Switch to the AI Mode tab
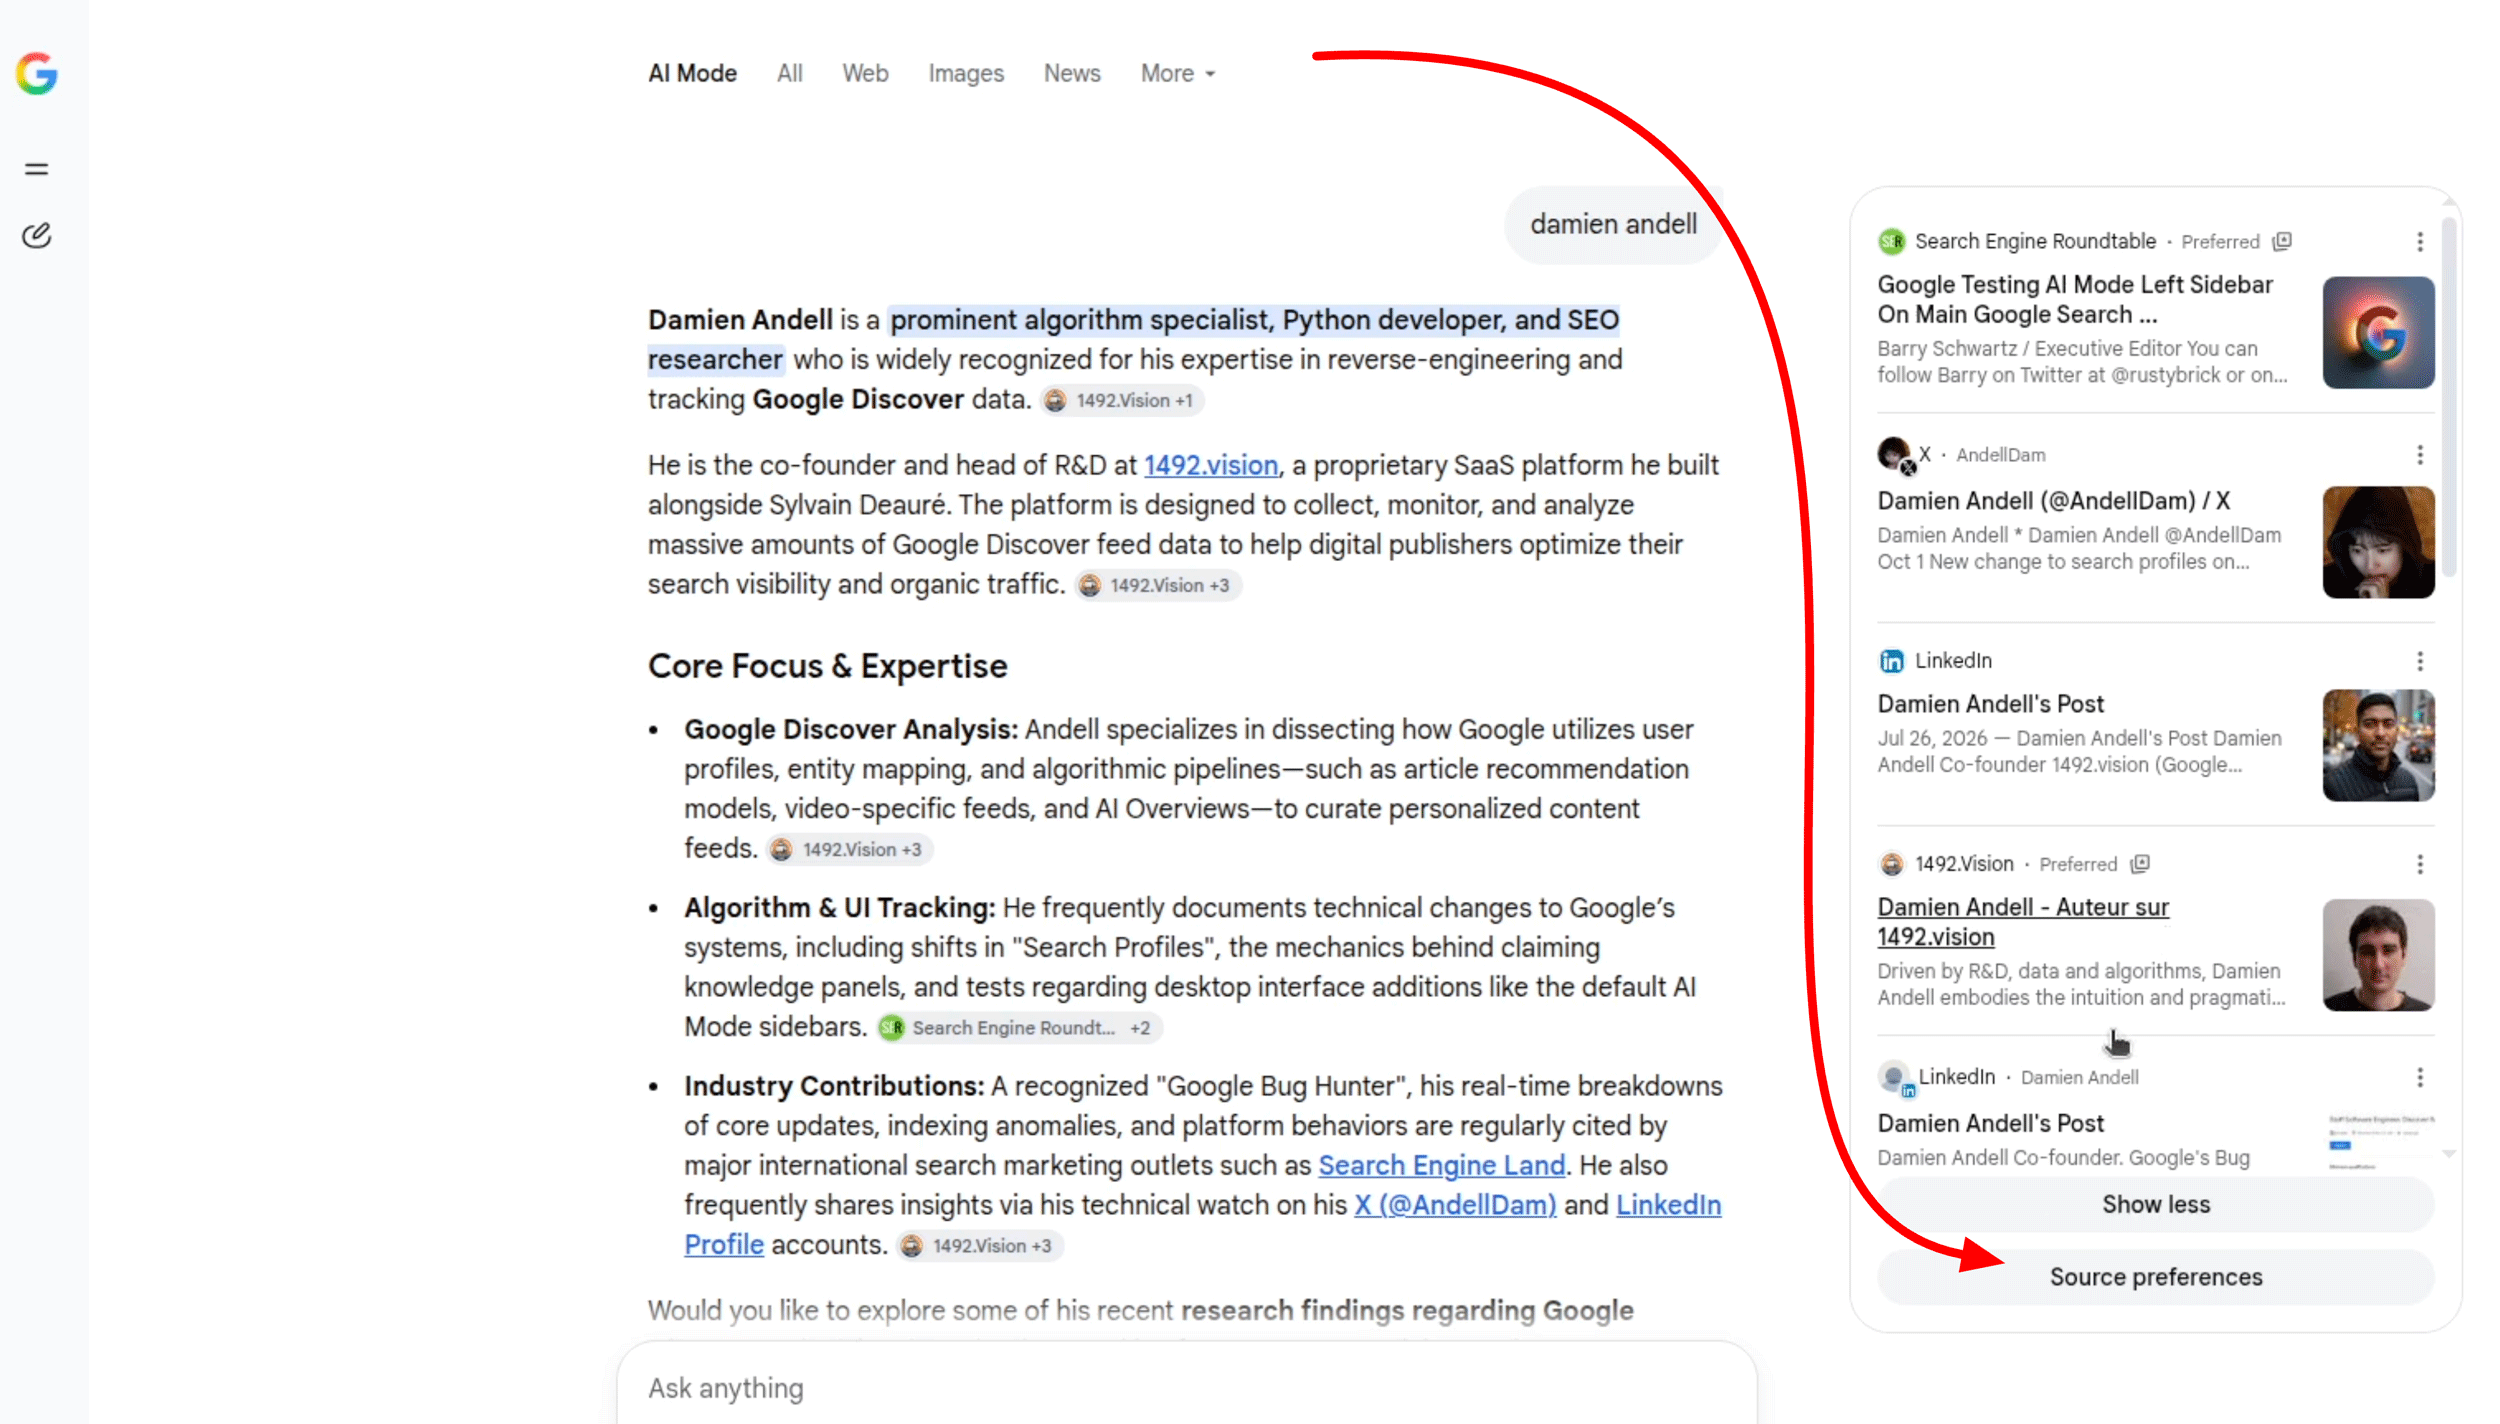This screenshot has height=1424, width=2500. pyautogui.click(x=692, y=74)
